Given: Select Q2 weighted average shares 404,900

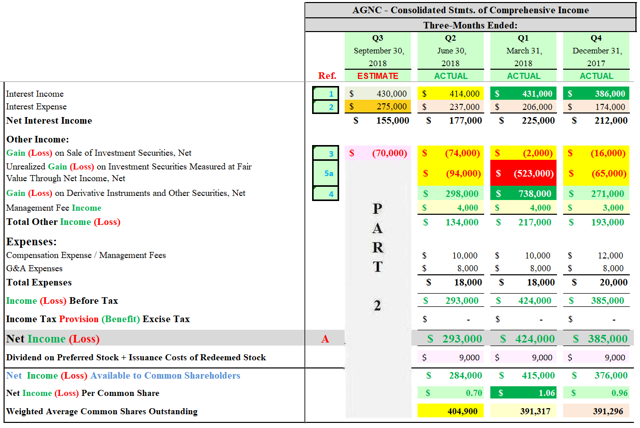Looking at the screenshot, I should coord(450,411).
